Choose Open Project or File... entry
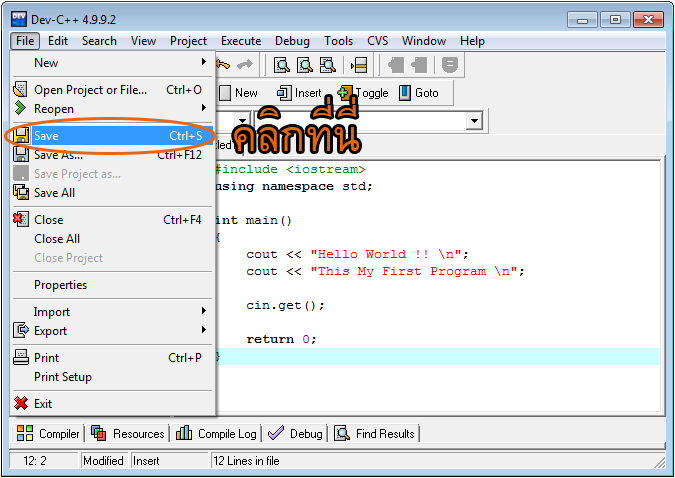Viewport: 675px width, 478px height. point(113,90)
